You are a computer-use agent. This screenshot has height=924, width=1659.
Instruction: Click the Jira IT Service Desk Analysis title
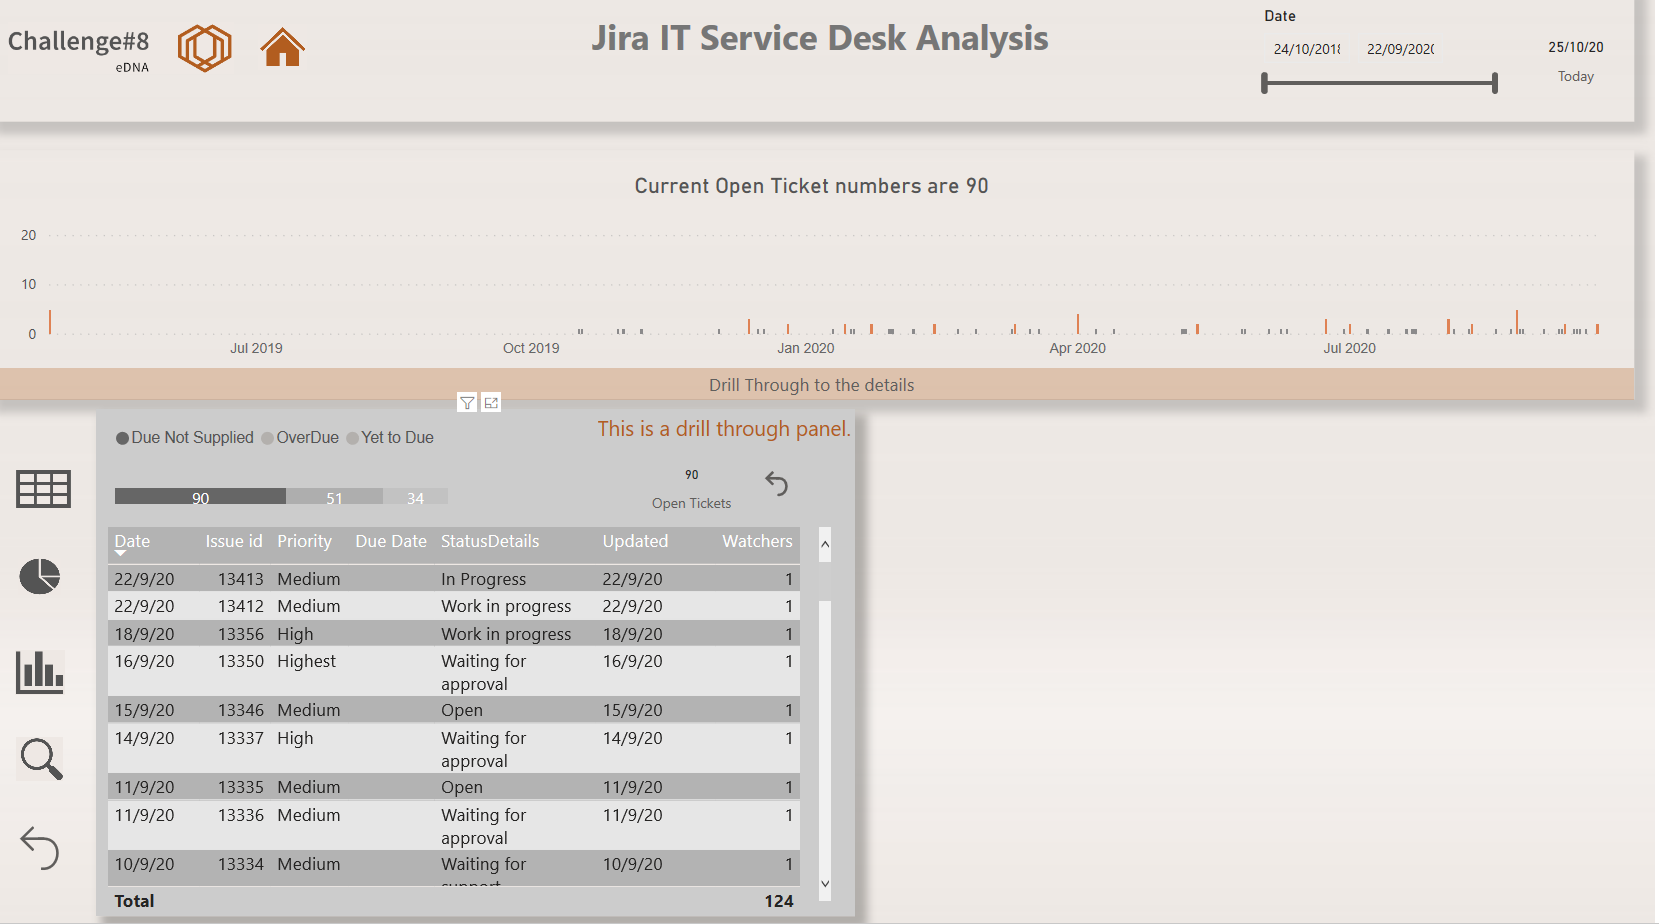pos(819,38)
